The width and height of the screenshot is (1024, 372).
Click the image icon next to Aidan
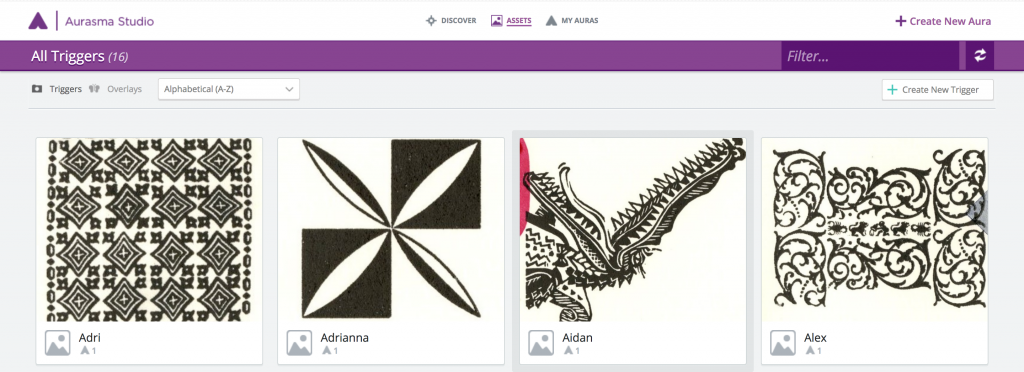click(541, 343)
